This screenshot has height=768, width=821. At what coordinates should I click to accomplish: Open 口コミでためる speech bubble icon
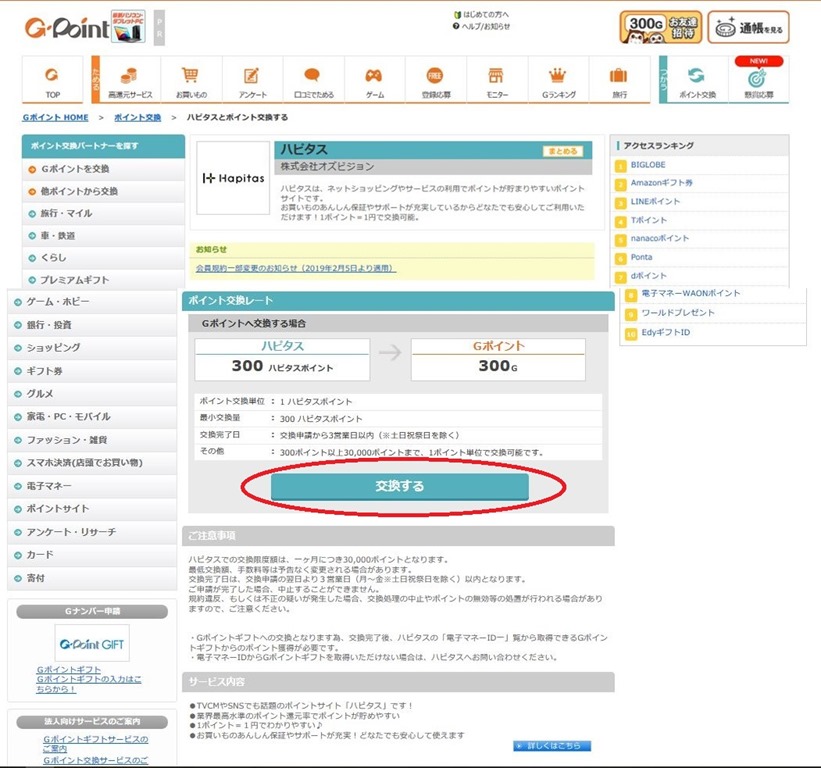pyautogui.click(x=314, y=80)
